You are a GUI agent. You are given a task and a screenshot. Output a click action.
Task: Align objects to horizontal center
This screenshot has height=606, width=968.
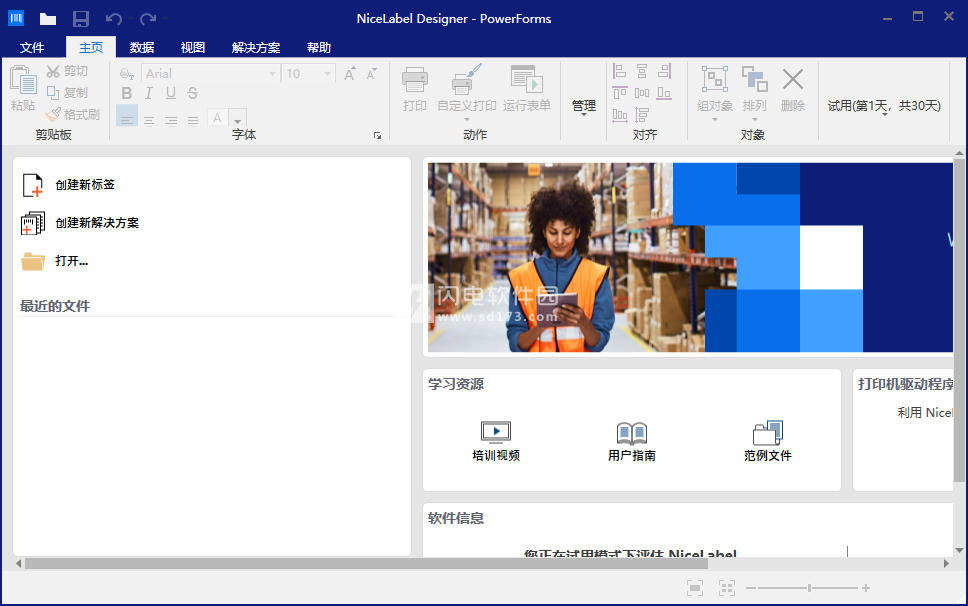tap(642, 72)
